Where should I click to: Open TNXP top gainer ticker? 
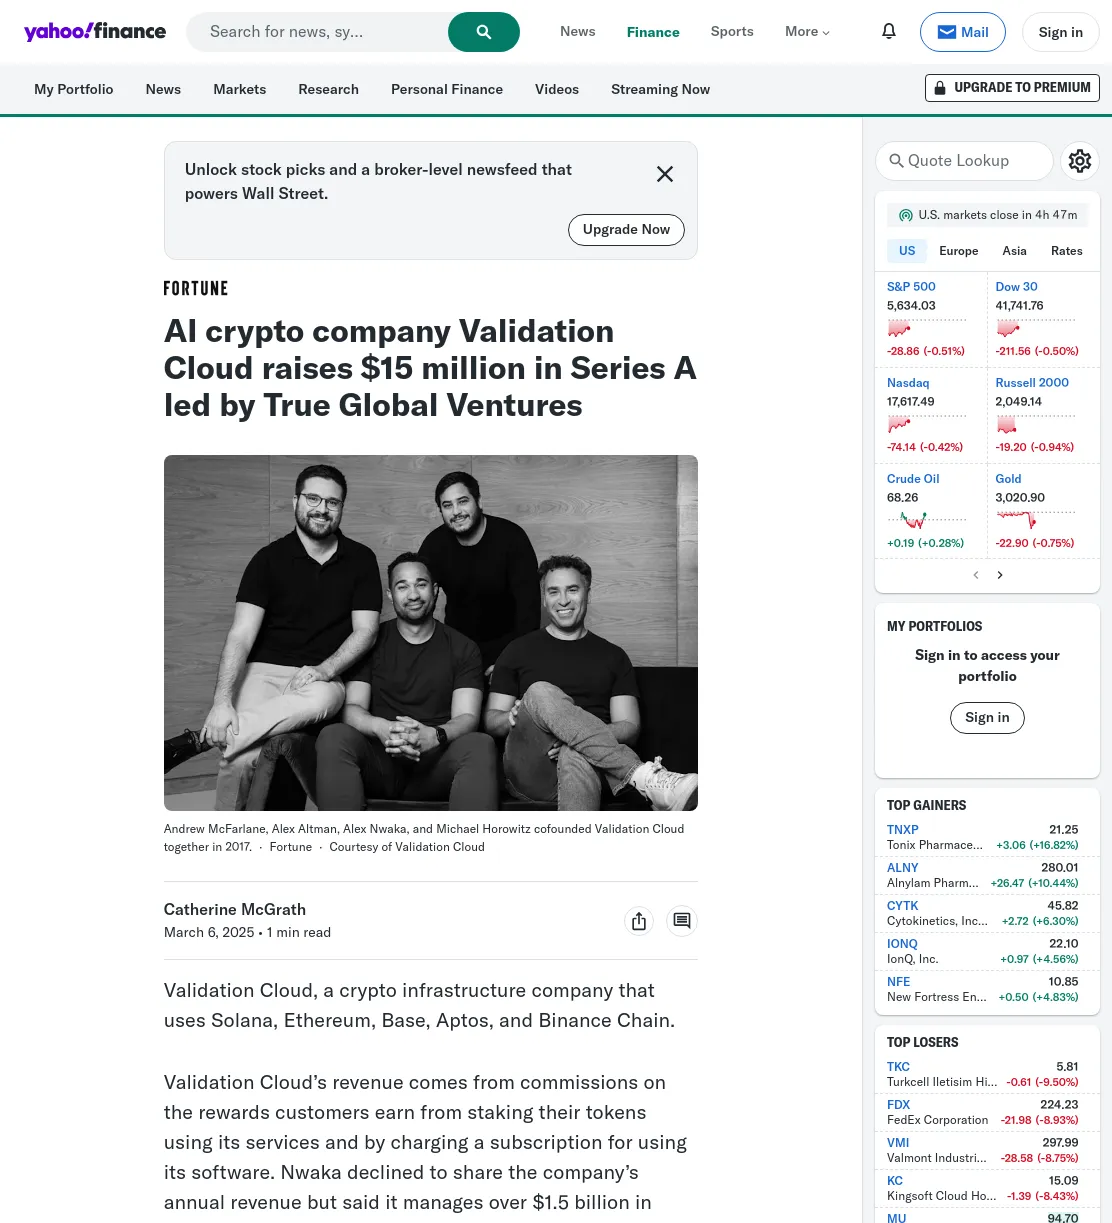point(903,830)
